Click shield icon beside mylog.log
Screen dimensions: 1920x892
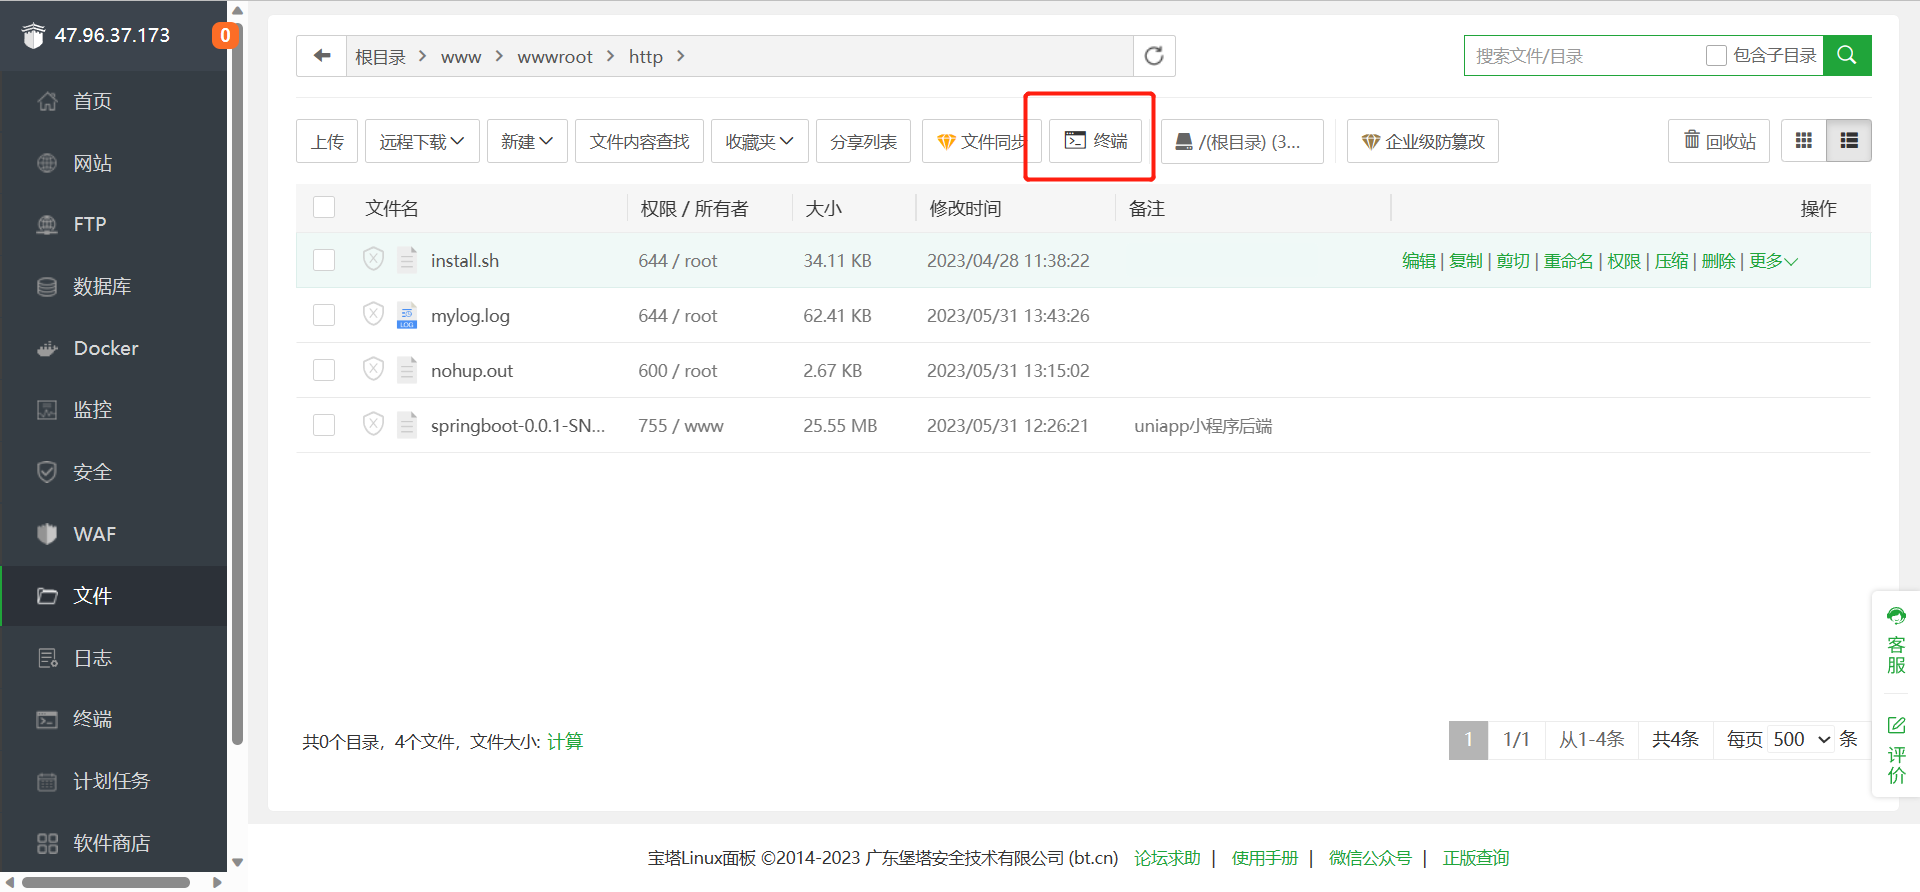[x=373, y=315]
